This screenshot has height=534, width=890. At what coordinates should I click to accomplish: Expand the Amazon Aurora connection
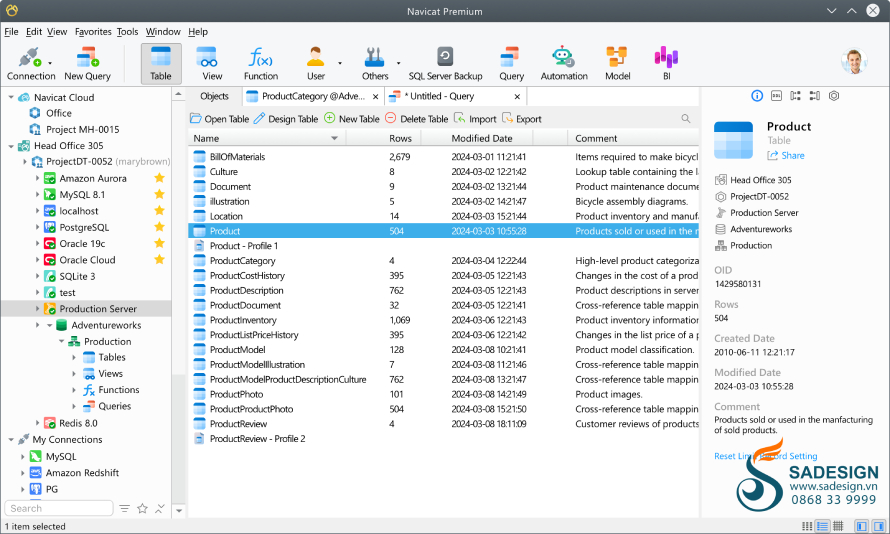coord(37,178)
